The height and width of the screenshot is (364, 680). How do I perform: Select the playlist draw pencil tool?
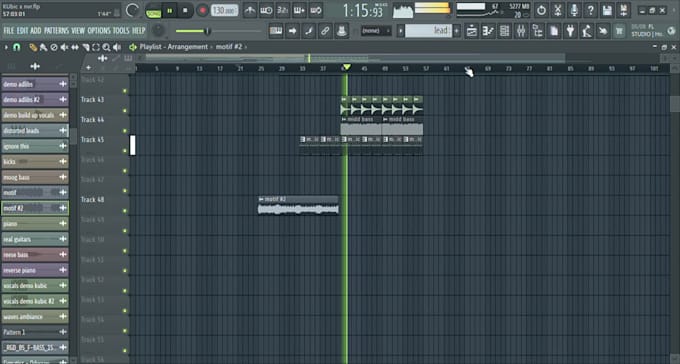[x=33, y=47]
